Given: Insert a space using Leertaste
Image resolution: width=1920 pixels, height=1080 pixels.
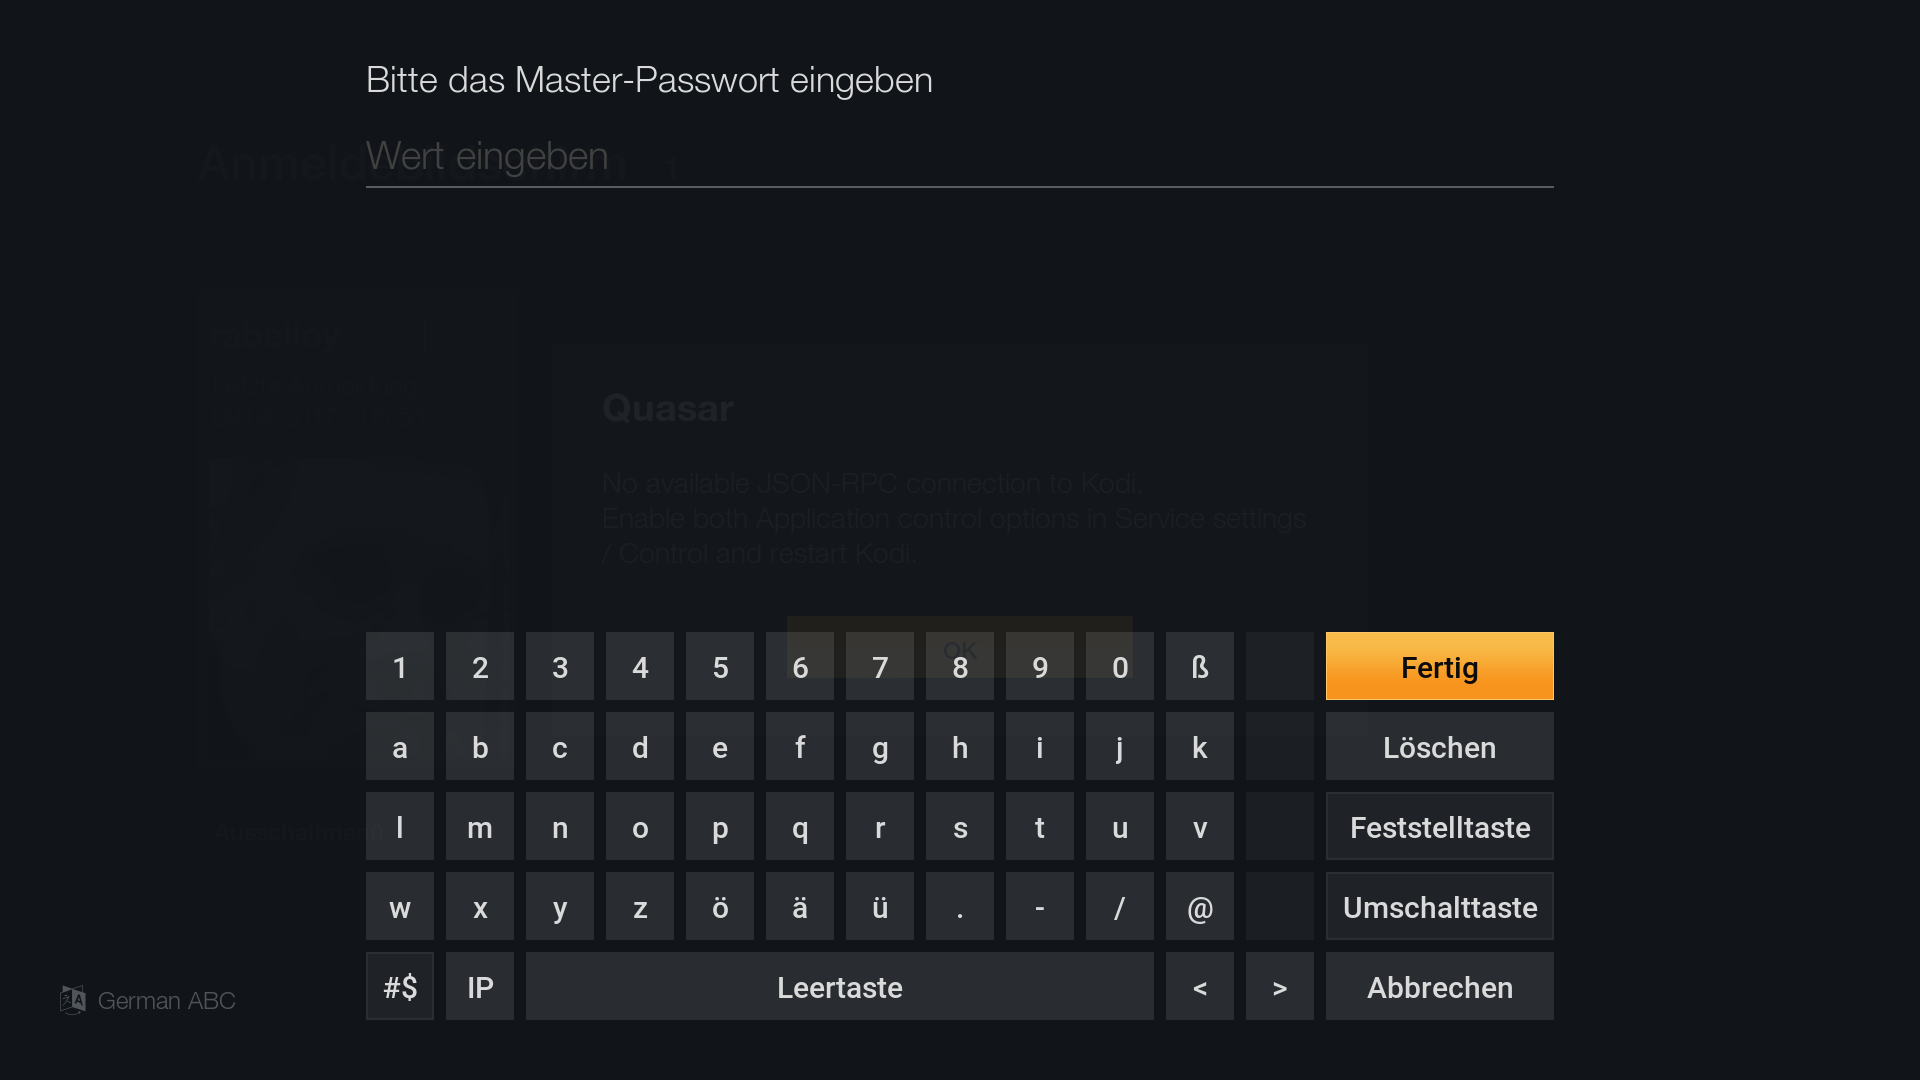Looking at the screenshot, I should (x=840, y=986).
